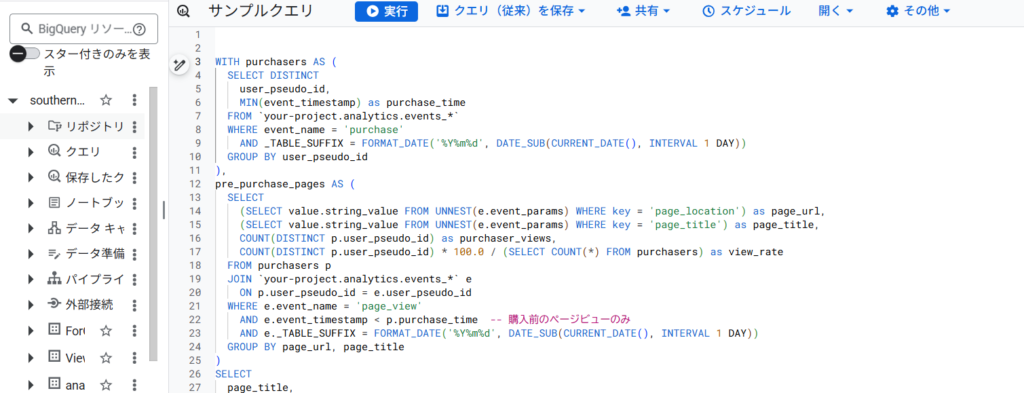Open the スケジュール scheduling option
The height and width of the screenshot is (393, 1024).
746,11
